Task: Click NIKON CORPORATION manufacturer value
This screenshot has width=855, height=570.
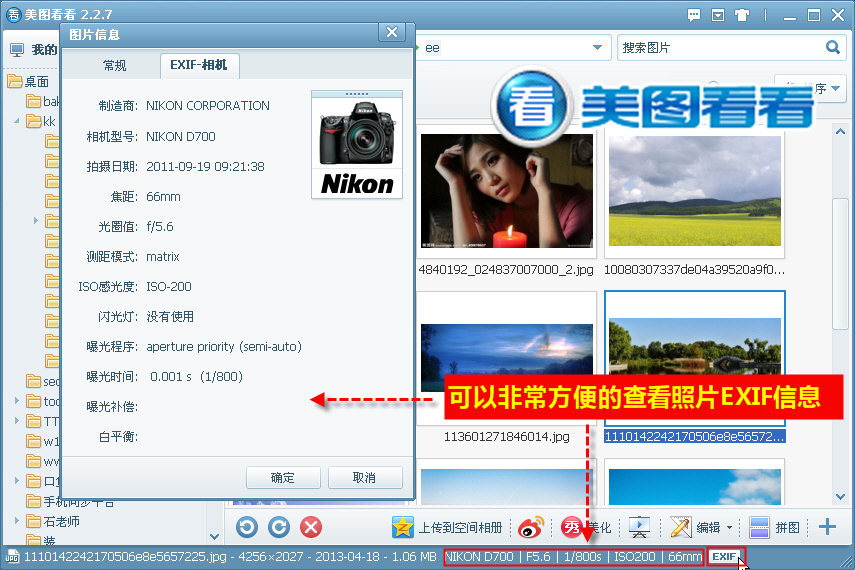Action: click(208, 105)
